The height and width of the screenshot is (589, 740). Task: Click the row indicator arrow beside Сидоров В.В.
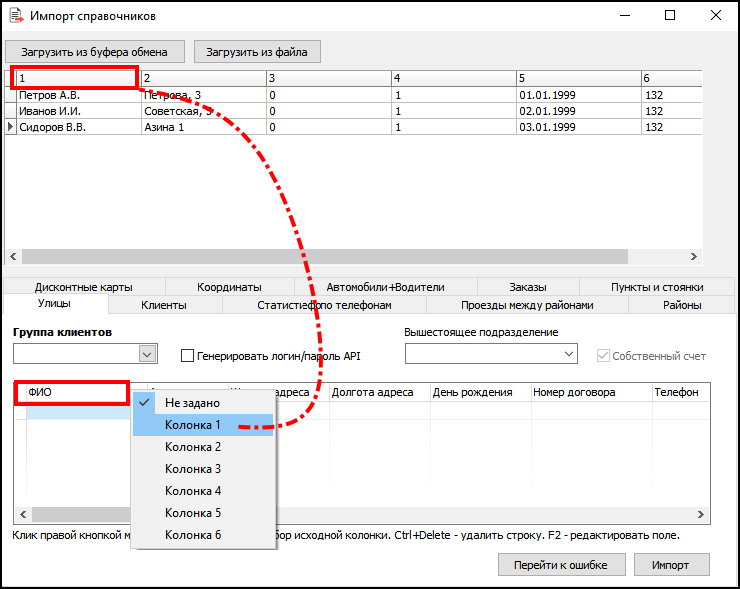11,128
